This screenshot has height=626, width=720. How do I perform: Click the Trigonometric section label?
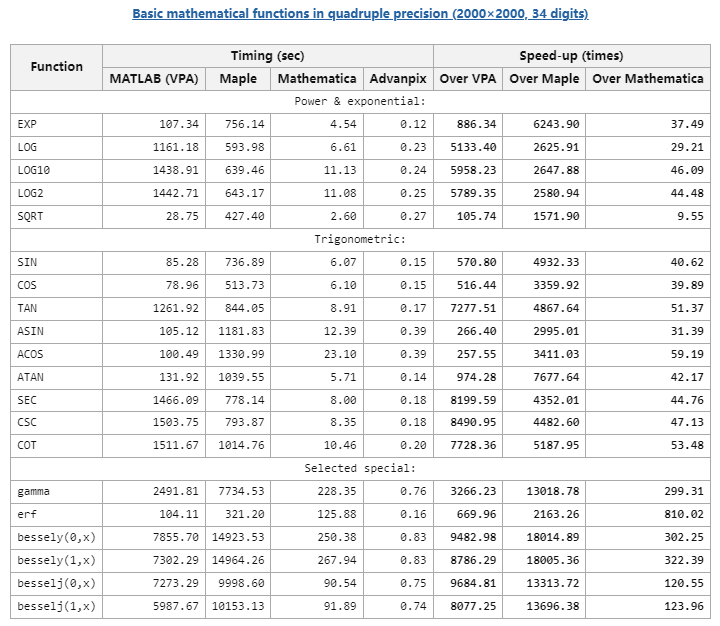360,239
